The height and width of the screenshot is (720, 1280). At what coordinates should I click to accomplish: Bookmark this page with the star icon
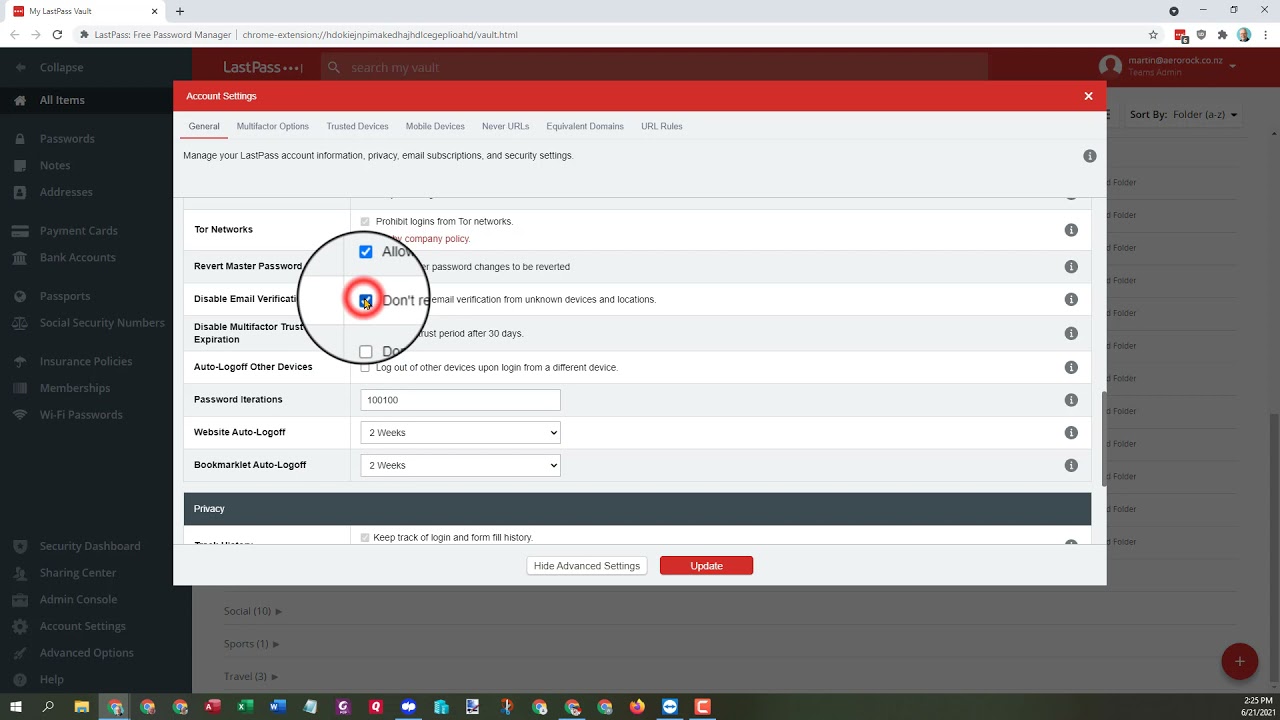click(1153, 34)
